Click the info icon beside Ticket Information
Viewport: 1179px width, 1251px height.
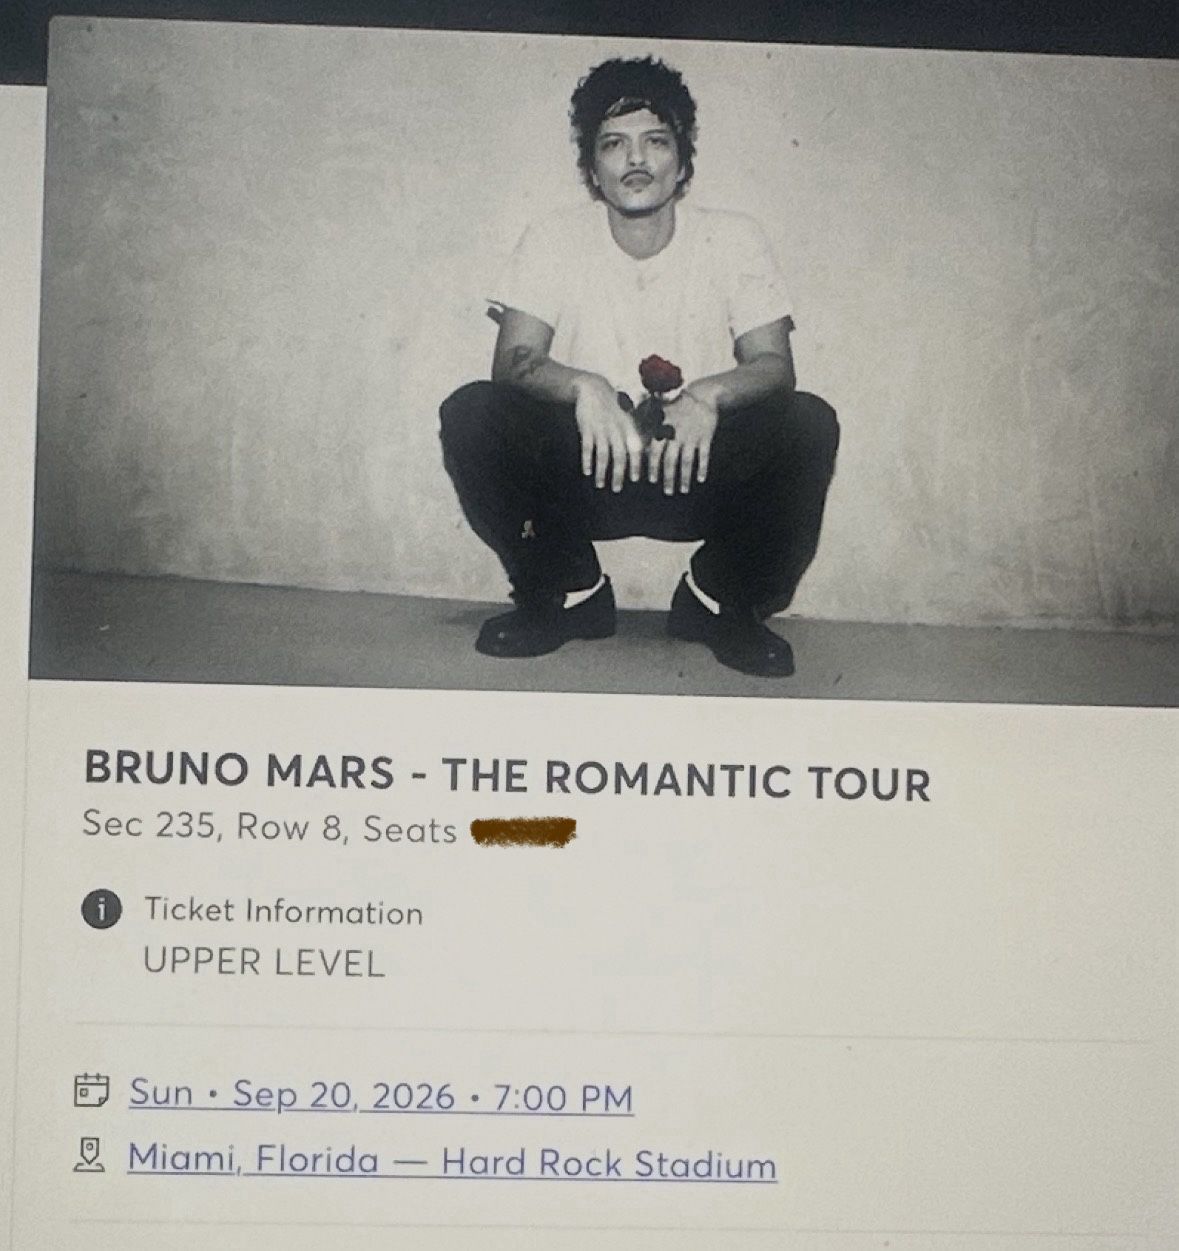[101, 910]
